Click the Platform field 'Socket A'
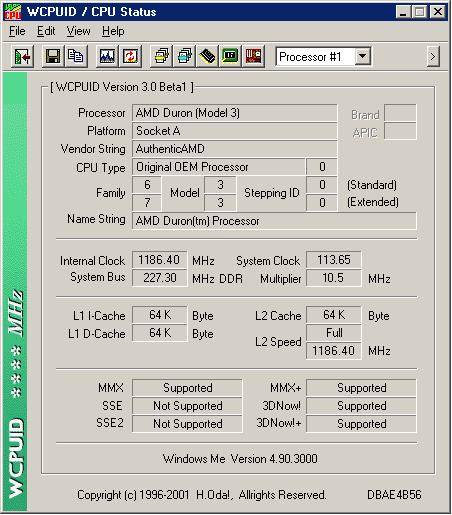The width and height of the screenshot is (452, 515). 234,131
